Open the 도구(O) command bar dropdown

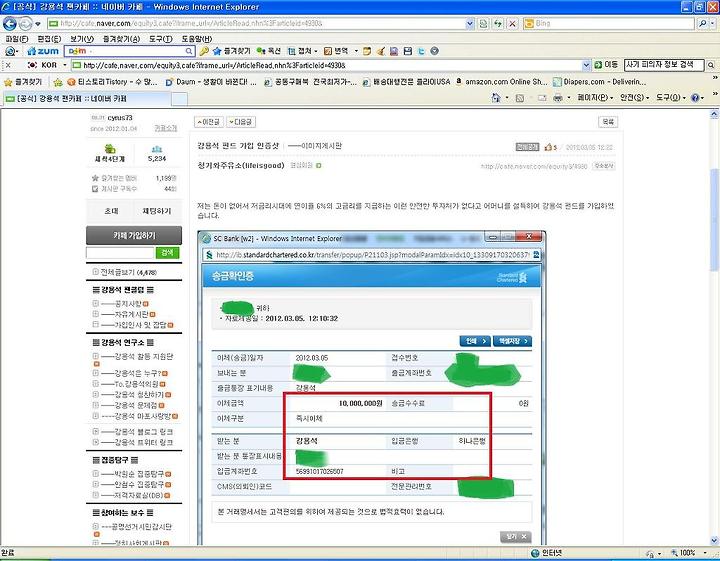coord(670,98)
